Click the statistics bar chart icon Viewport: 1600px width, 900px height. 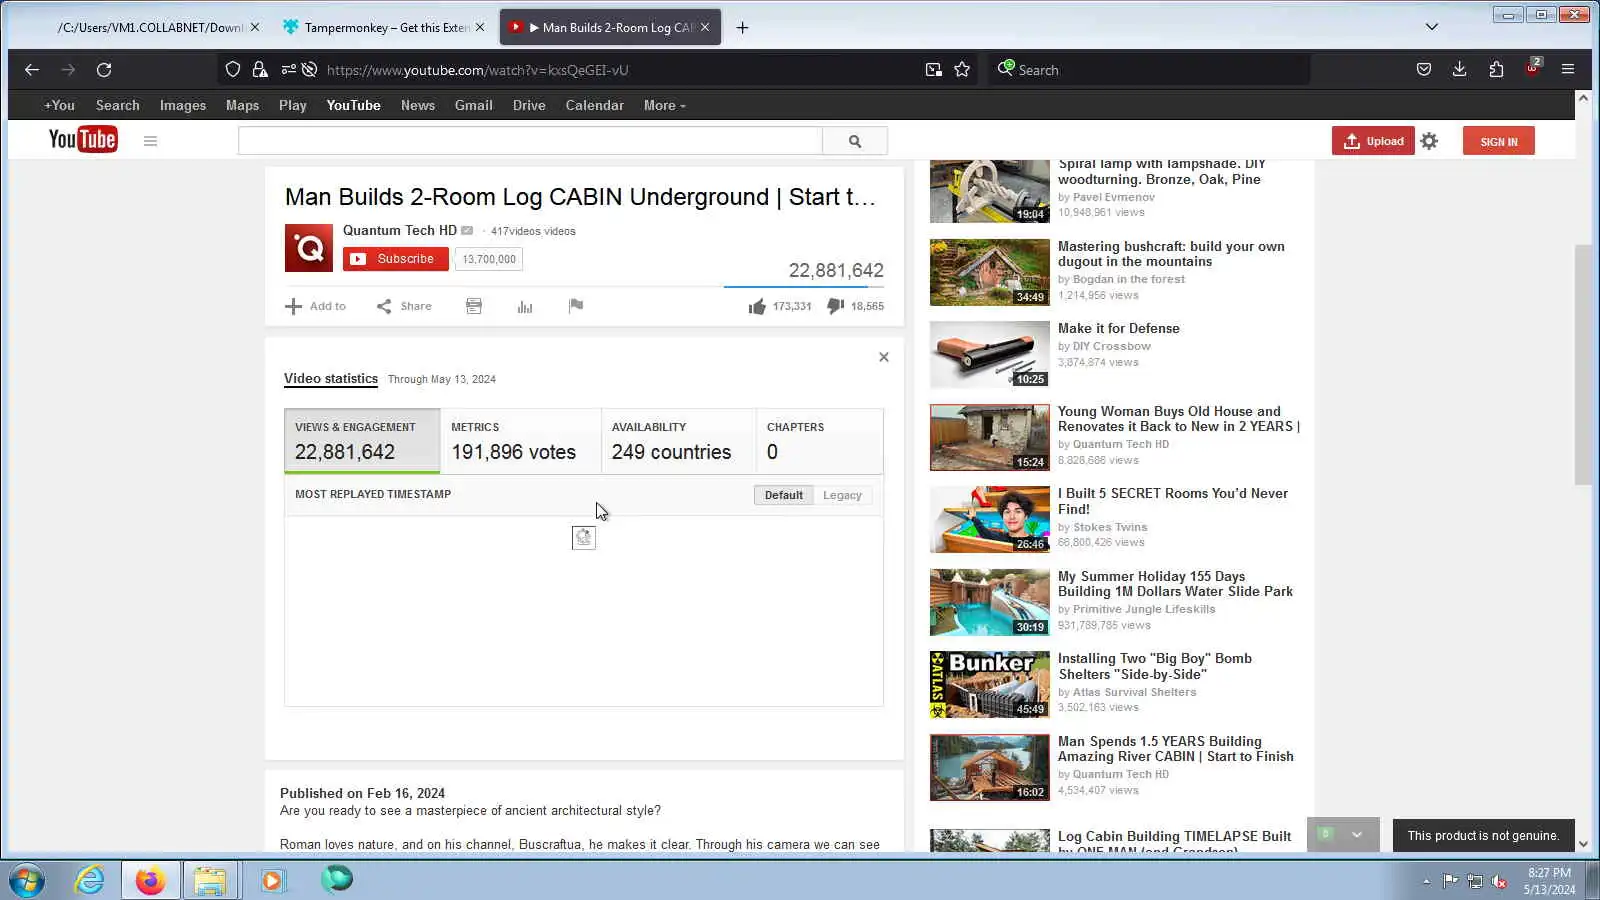click(x=525, y=306)
